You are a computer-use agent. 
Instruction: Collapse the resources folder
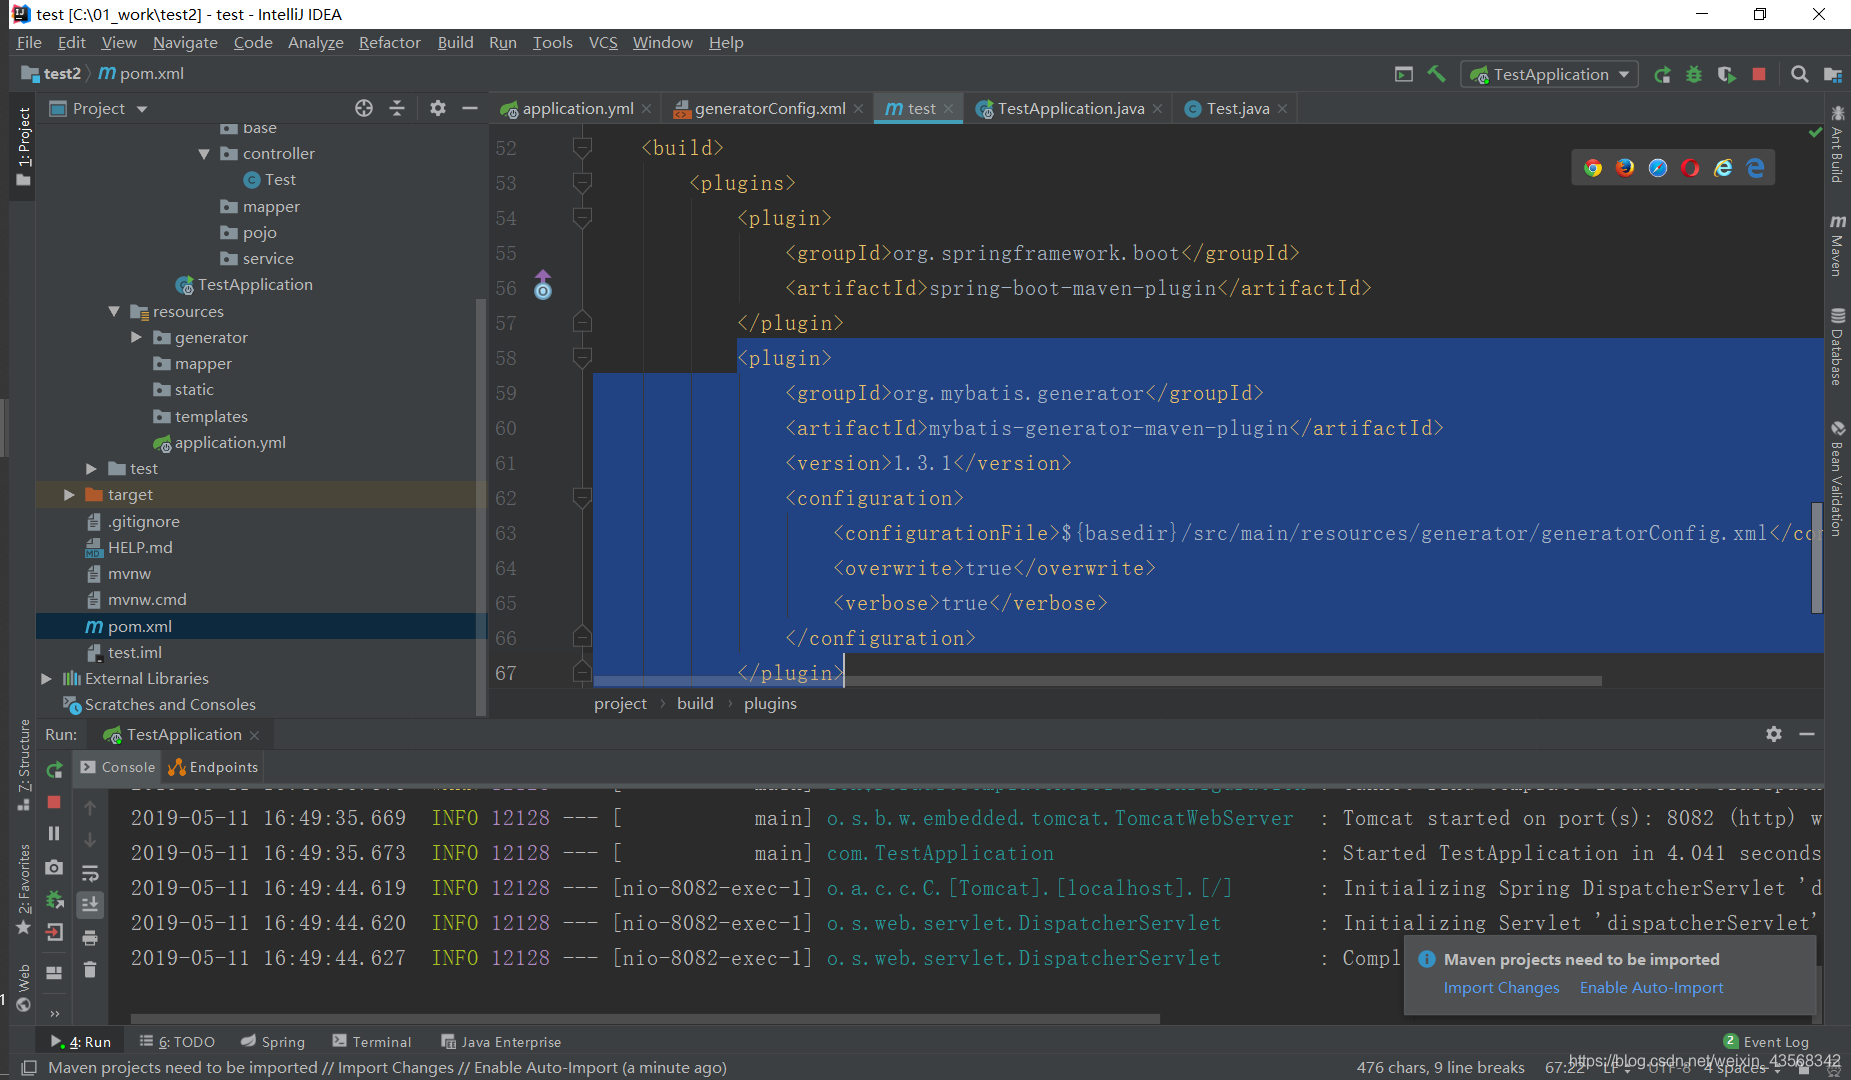[x=114, y=312]
